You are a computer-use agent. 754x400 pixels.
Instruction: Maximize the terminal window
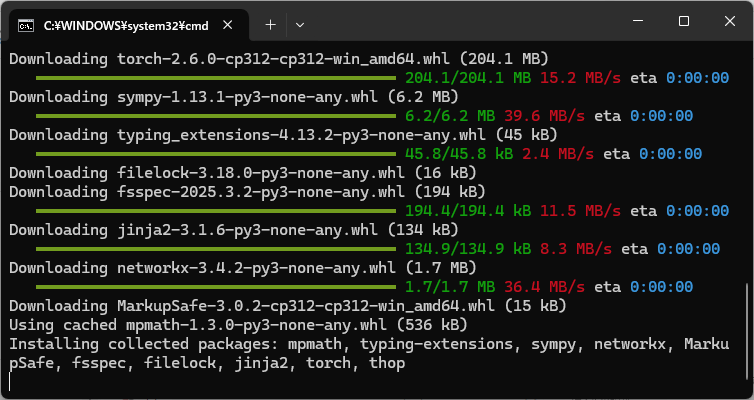684,21
